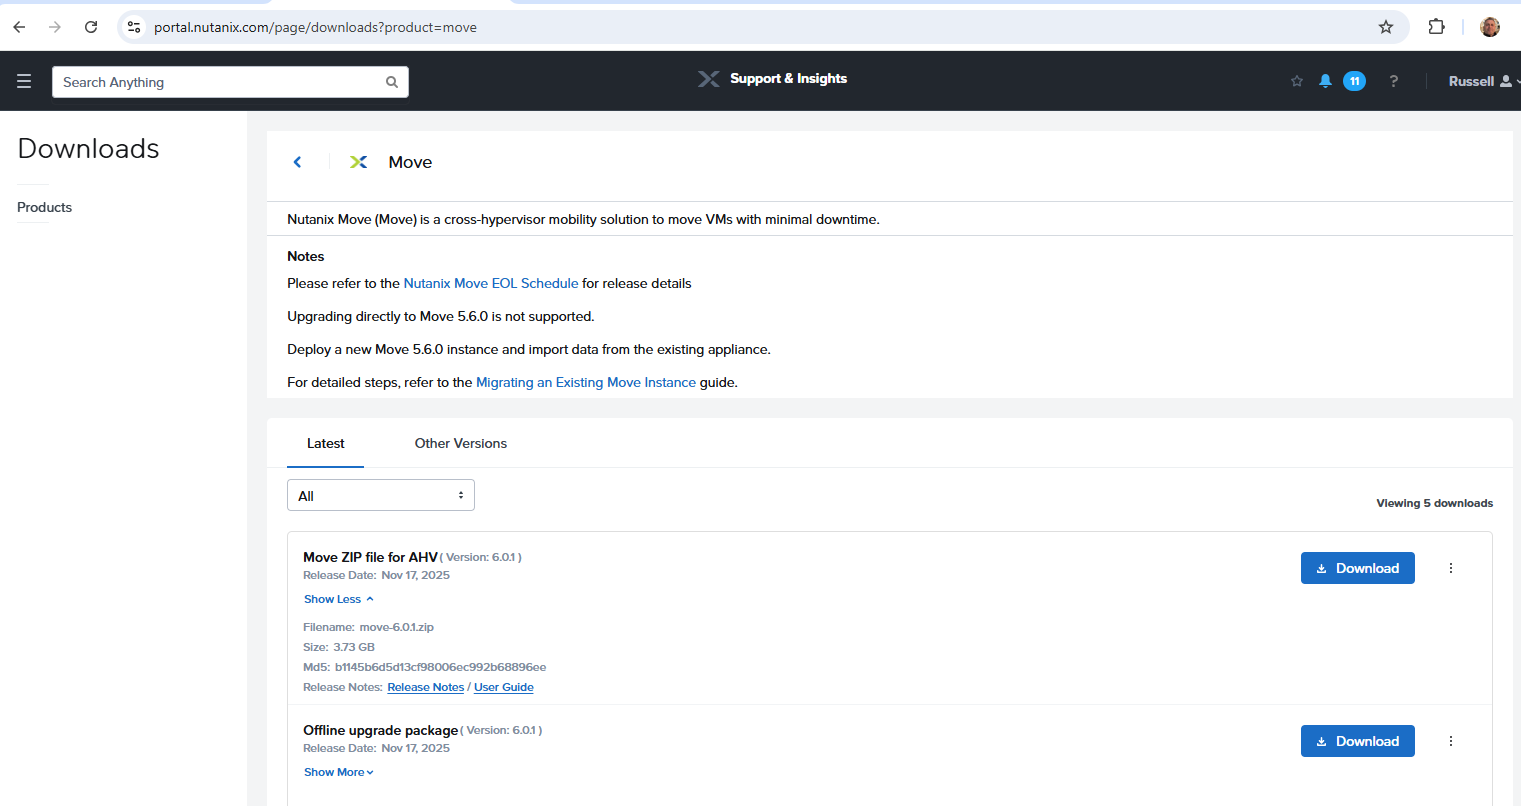Open more options for Offline upgrade package
The height and width of the screenshot is (806, 1521).
point(1451,741)
